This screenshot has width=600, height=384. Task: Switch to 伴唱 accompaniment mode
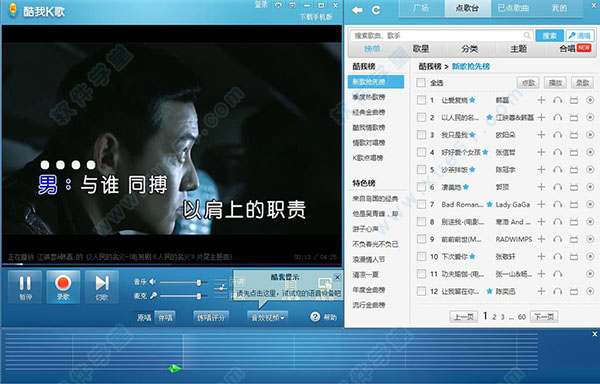(165, 317)
